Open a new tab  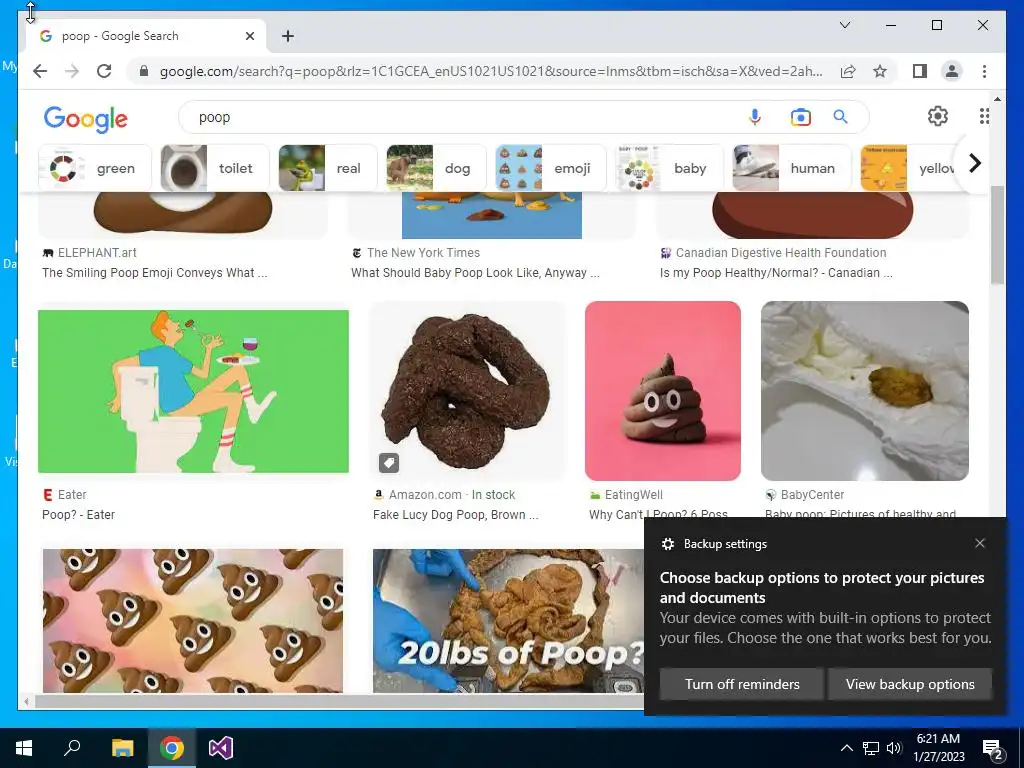coord(288,36)
